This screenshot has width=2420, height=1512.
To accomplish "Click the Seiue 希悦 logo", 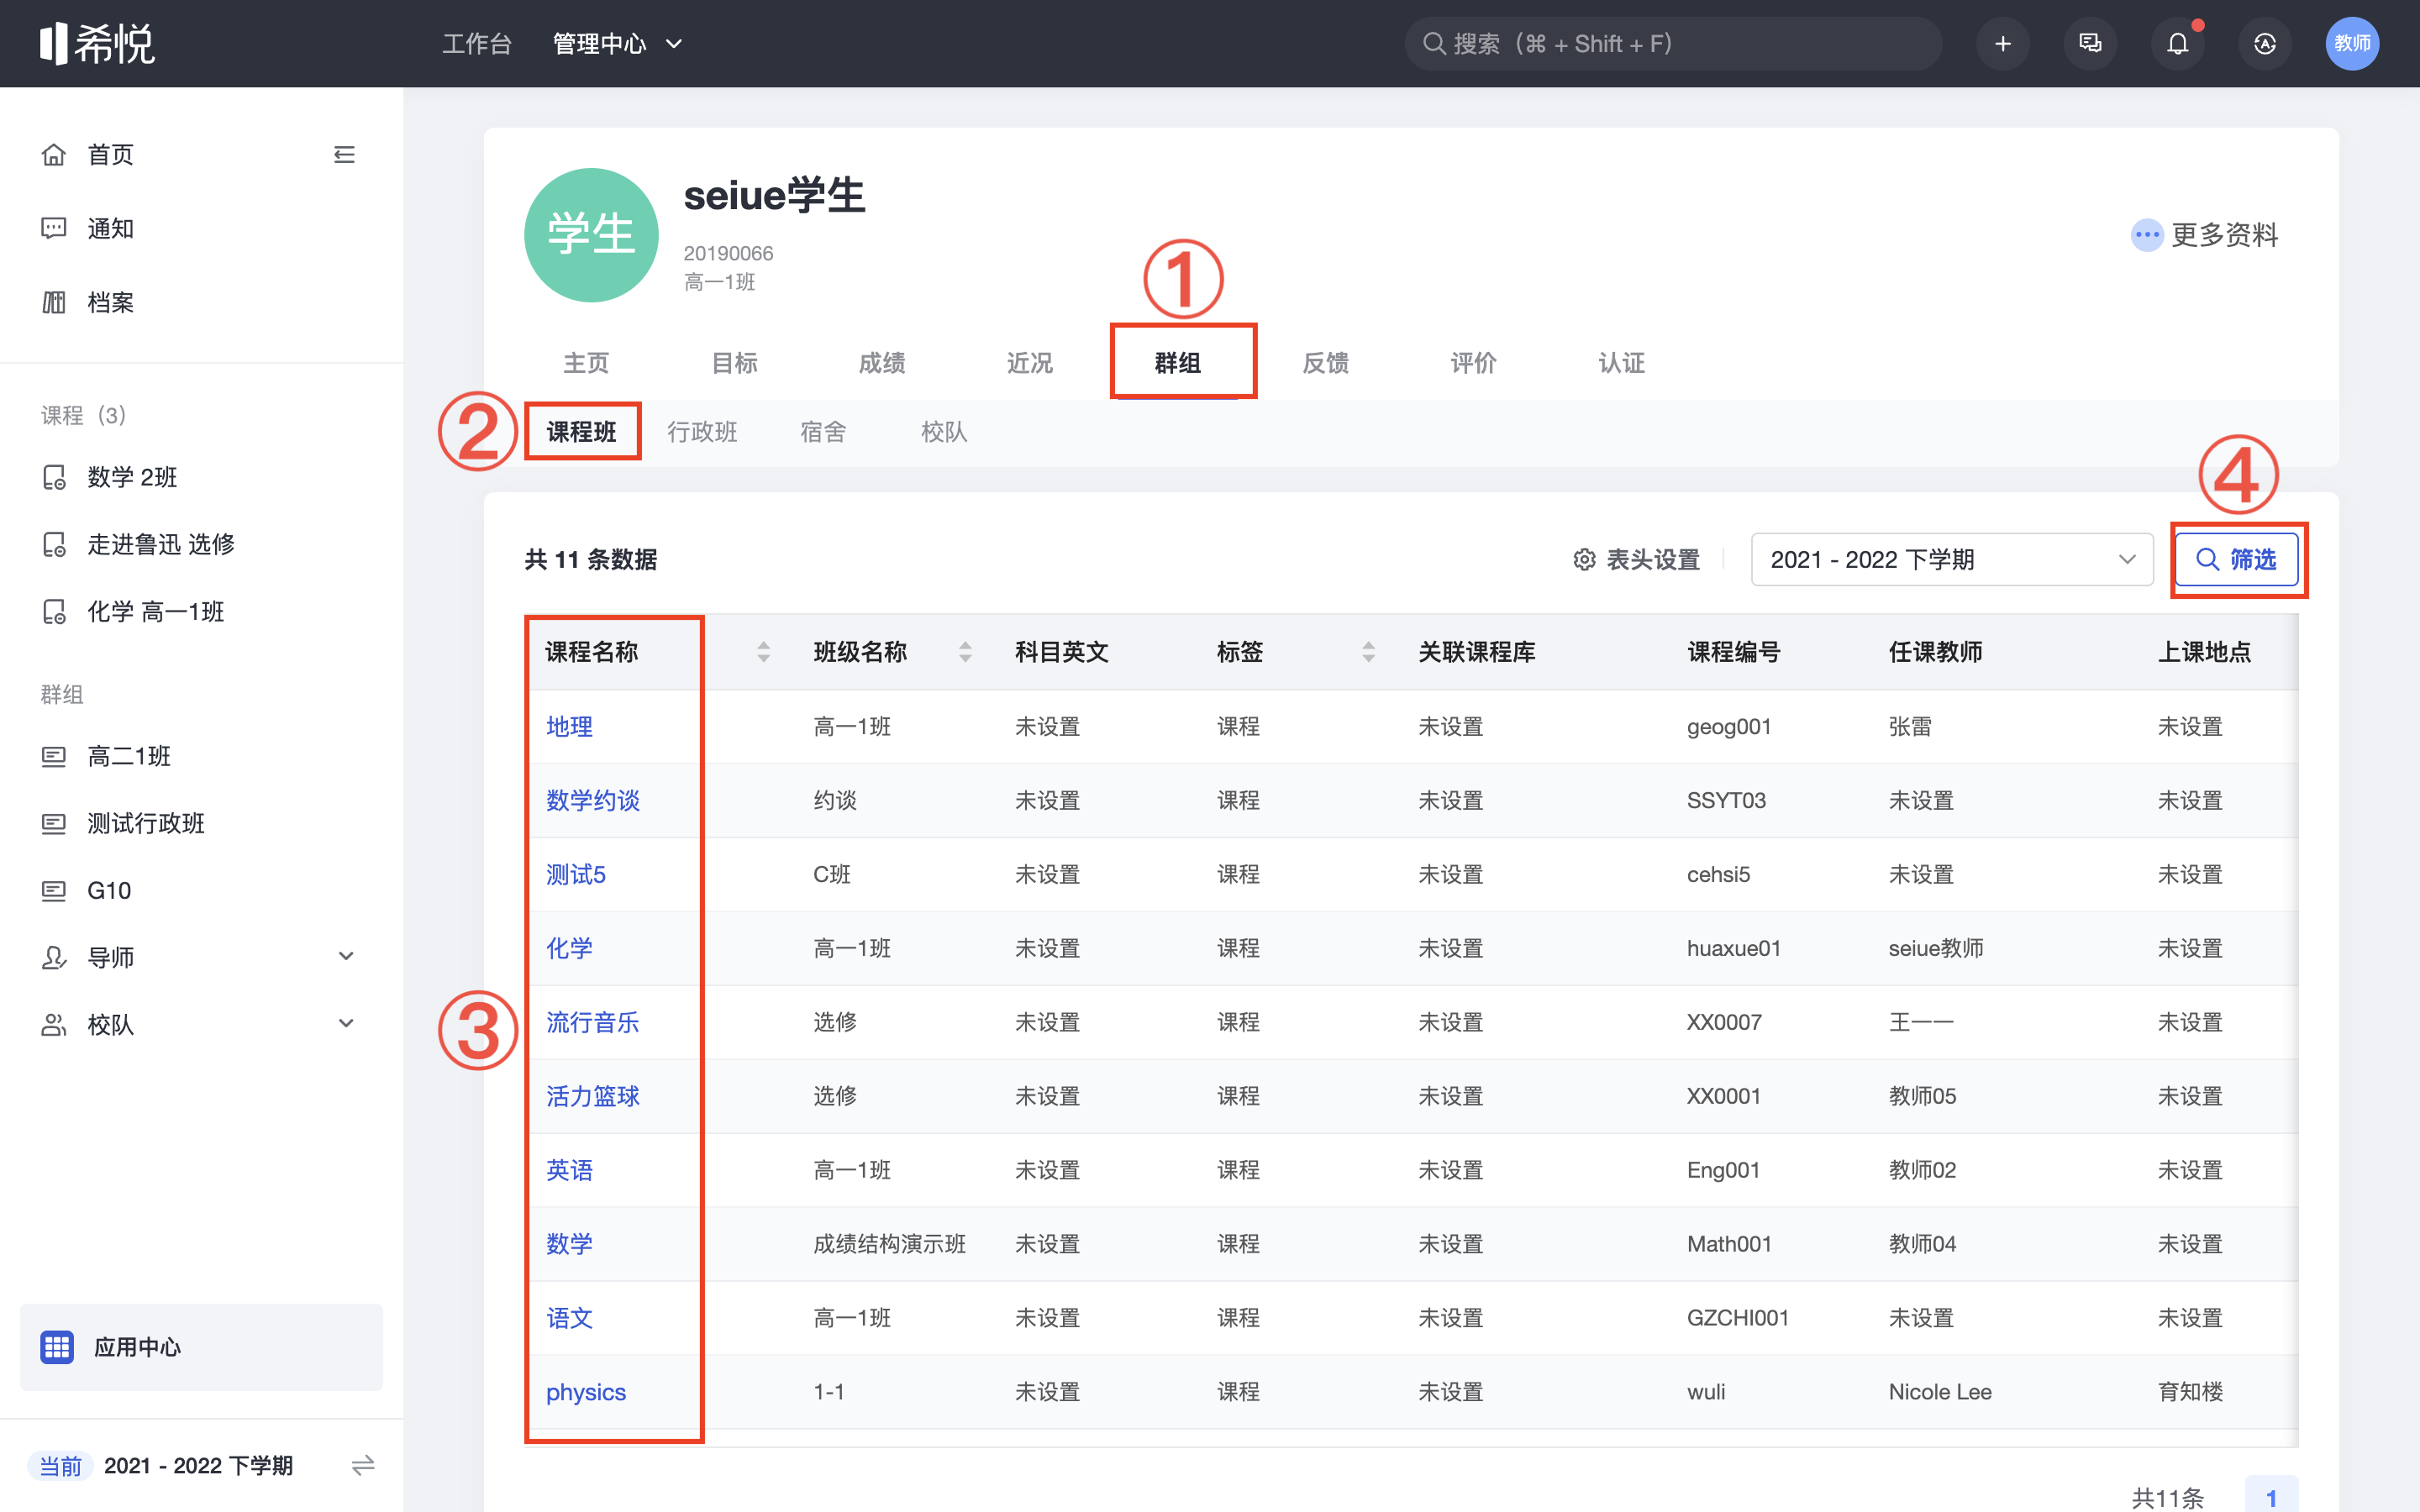I will (97, 44).
